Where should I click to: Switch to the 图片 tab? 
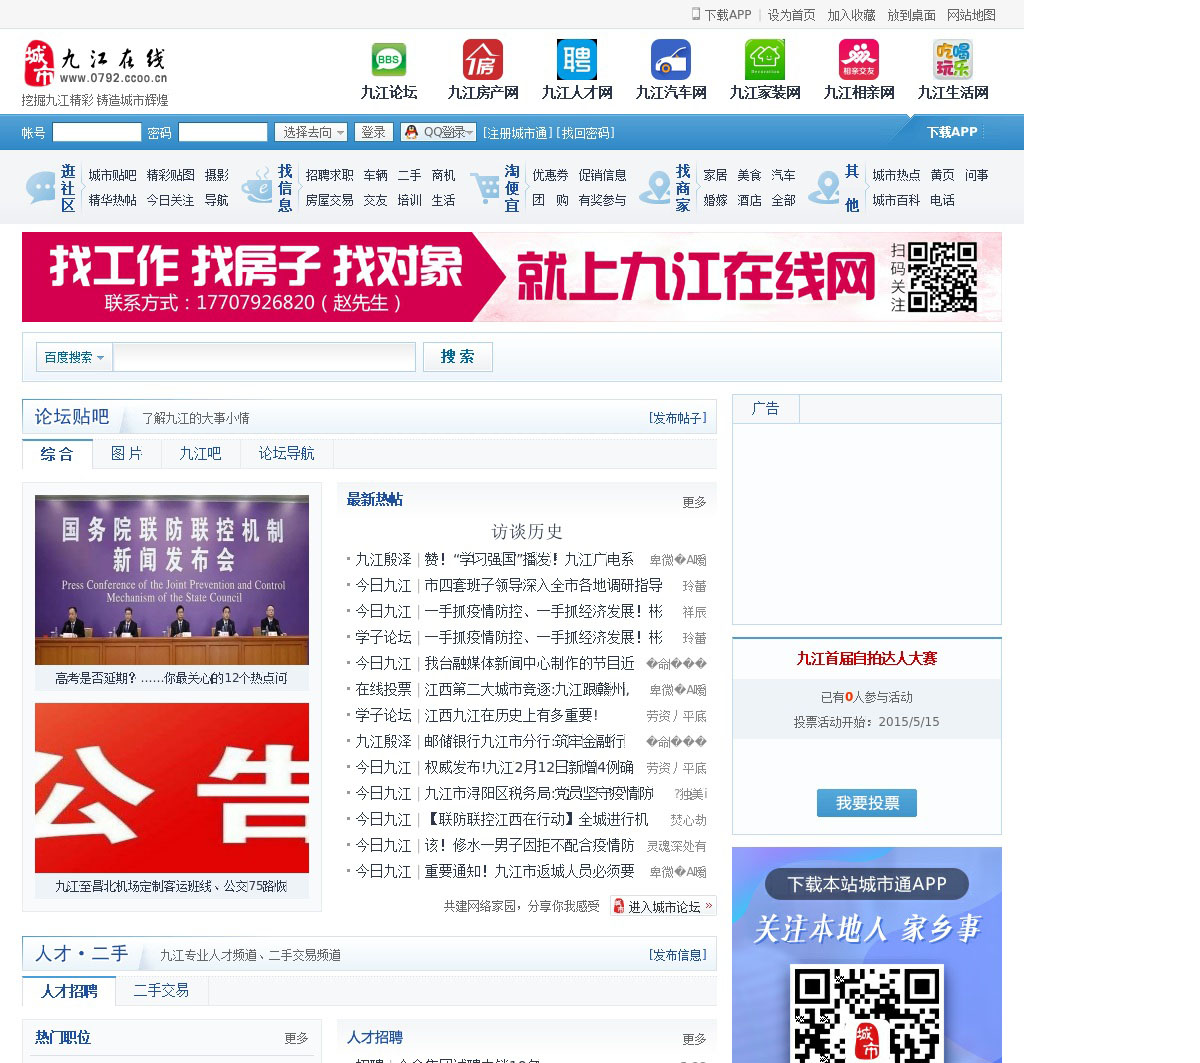[x=126, y=454]
